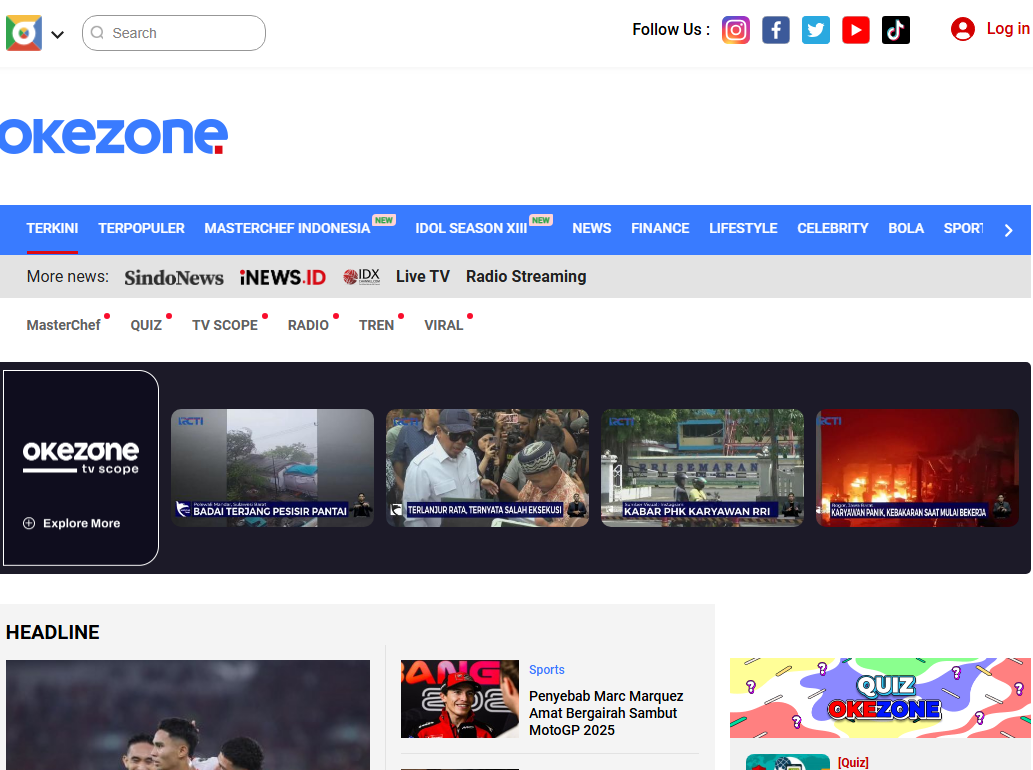
Task: Open MasterChef trending topic
Action: [x=63, y=325]
